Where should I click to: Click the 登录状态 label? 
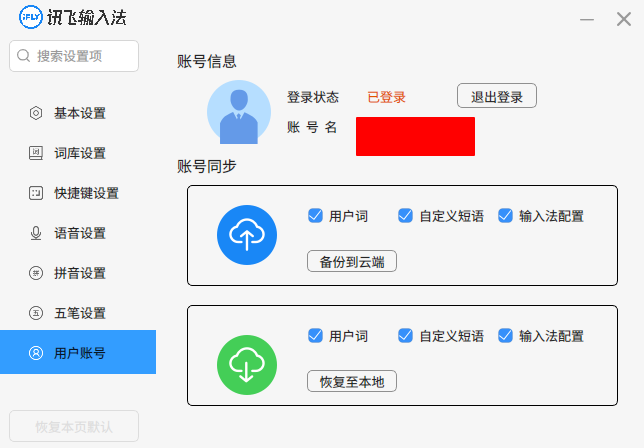click(x=313, y=97)
